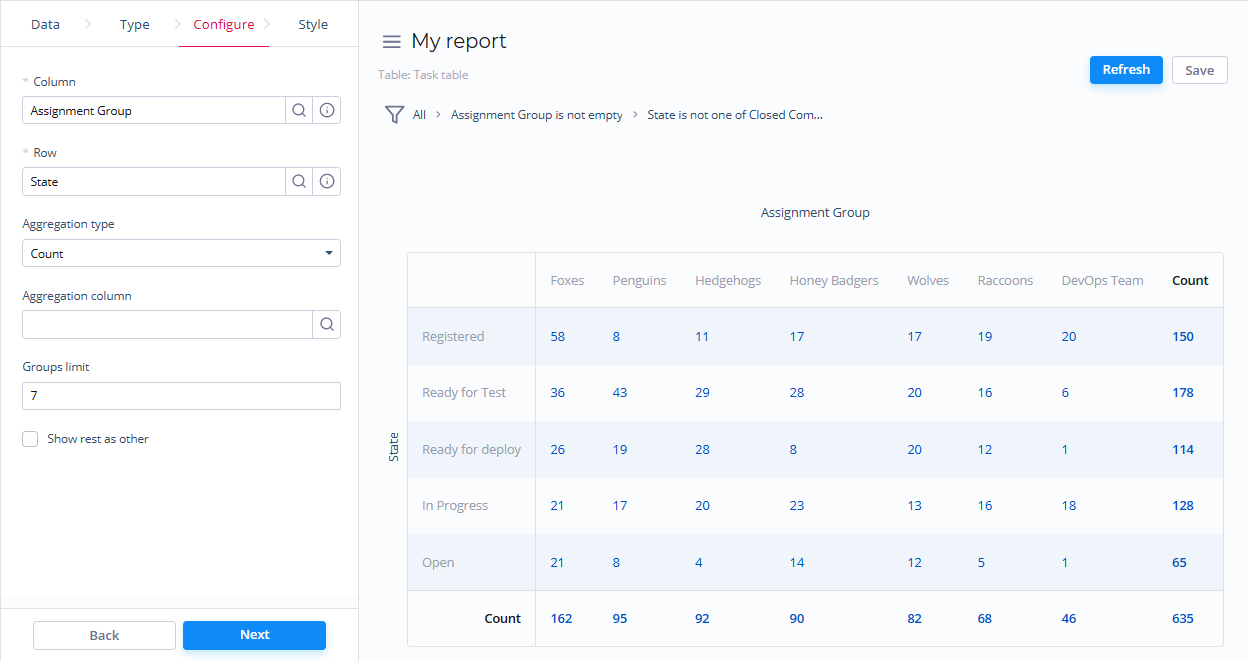Enable Show rest as other checkbox
Image resolution: width=1248 pixels, height=661 pixels.
pyautogui.click(x=31, y=439)
